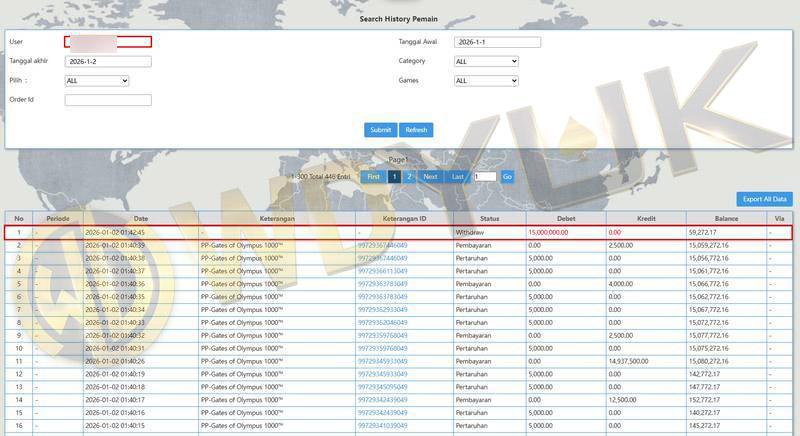The height and width of the screenshot is (436, 800).
Task: Click the Next page button
Action: pos(430,176)
